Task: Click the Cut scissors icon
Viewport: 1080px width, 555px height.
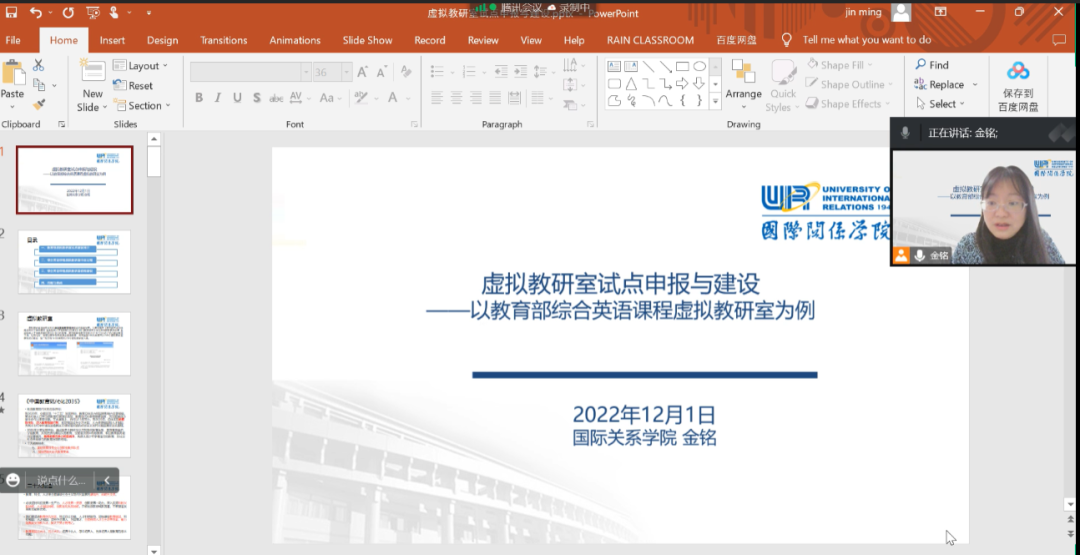Action: (39, 65)
